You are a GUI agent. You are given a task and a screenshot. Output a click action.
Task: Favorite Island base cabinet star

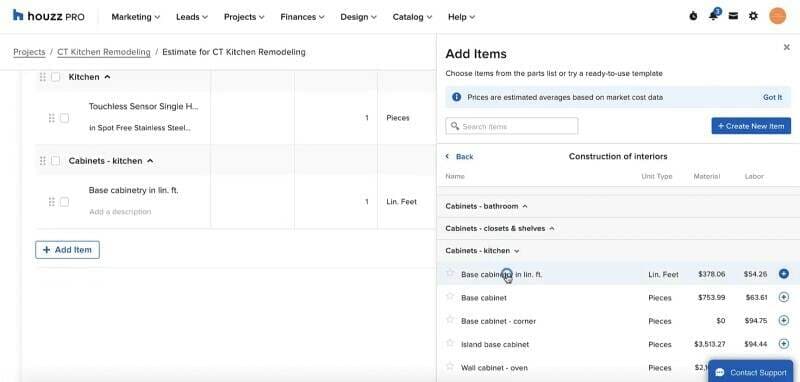tap(449, 343)
